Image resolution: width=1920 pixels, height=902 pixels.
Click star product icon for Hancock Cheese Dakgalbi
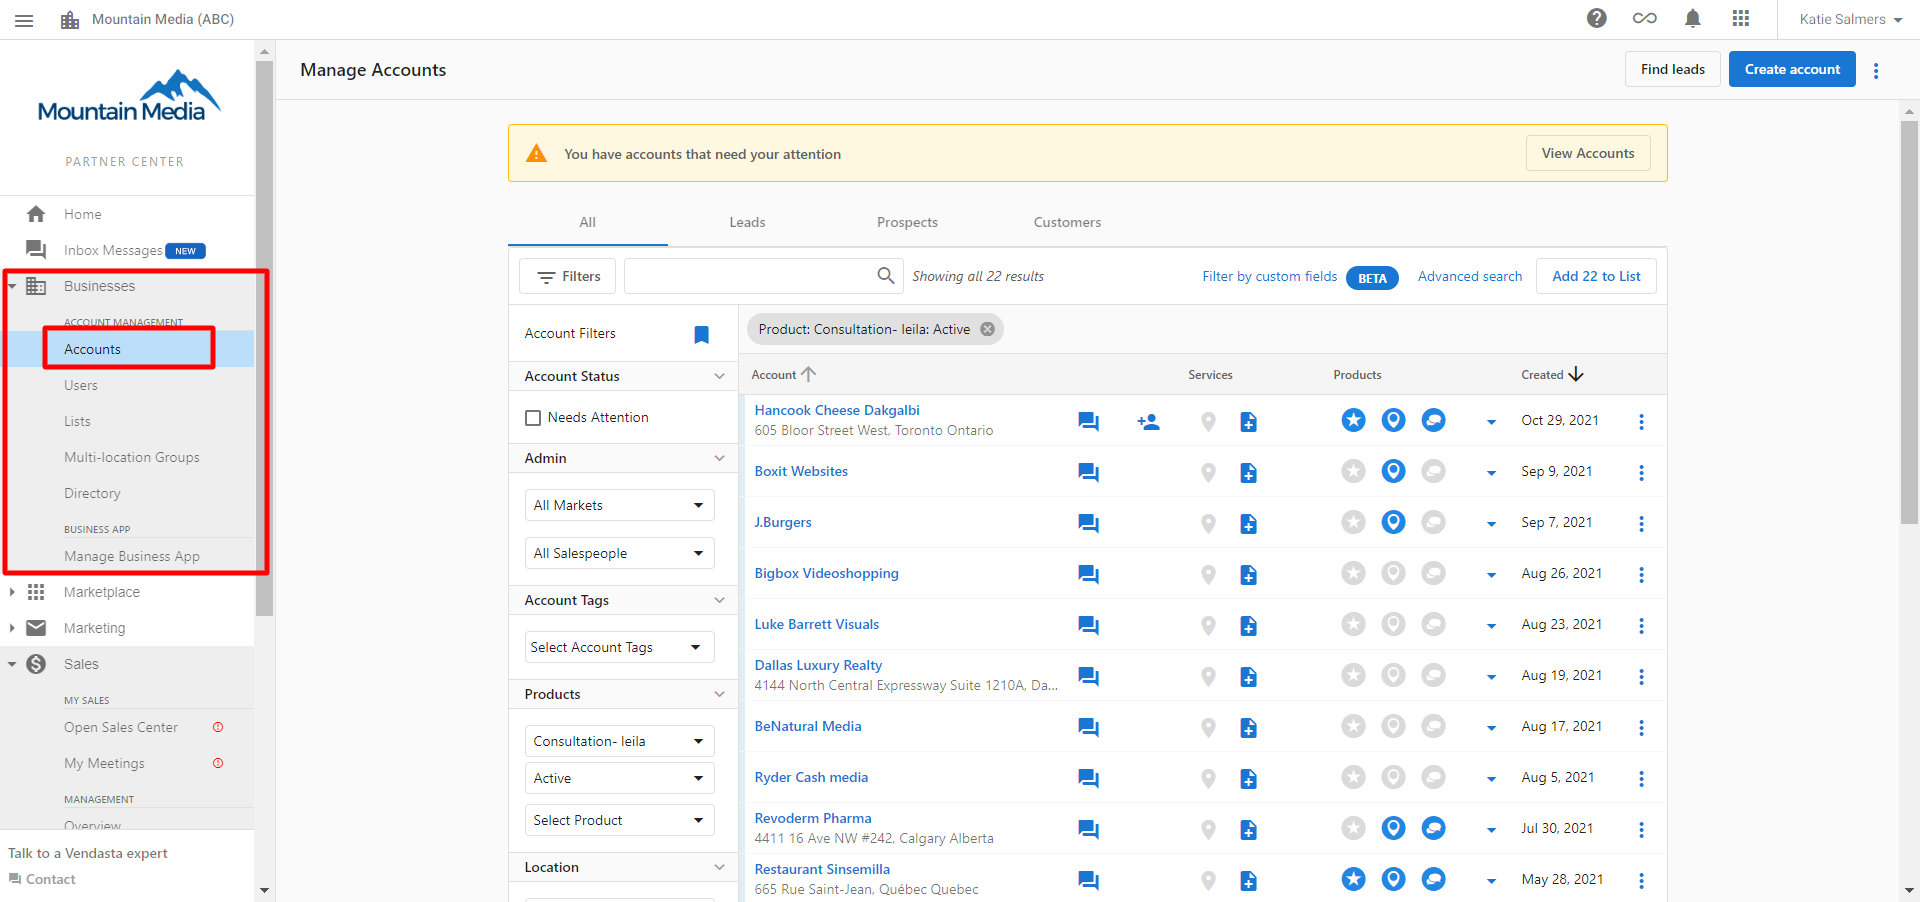1353,420
